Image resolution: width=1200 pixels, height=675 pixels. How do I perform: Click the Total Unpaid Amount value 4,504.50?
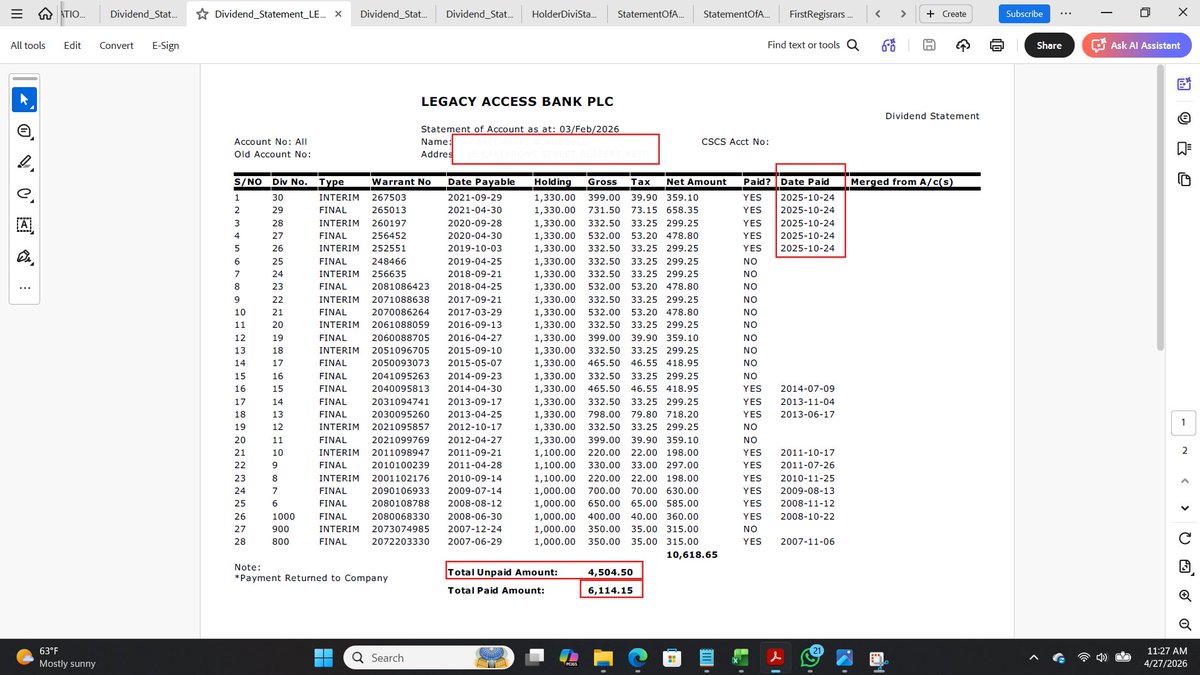tap(608, 572)
